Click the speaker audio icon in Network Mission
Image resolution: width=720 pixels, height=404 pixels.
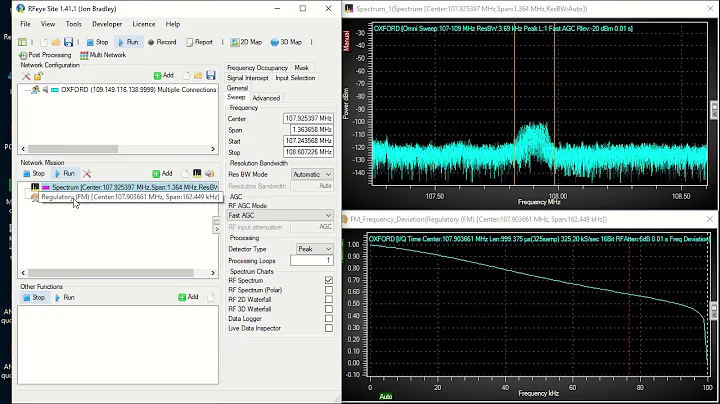pos(209,173)
